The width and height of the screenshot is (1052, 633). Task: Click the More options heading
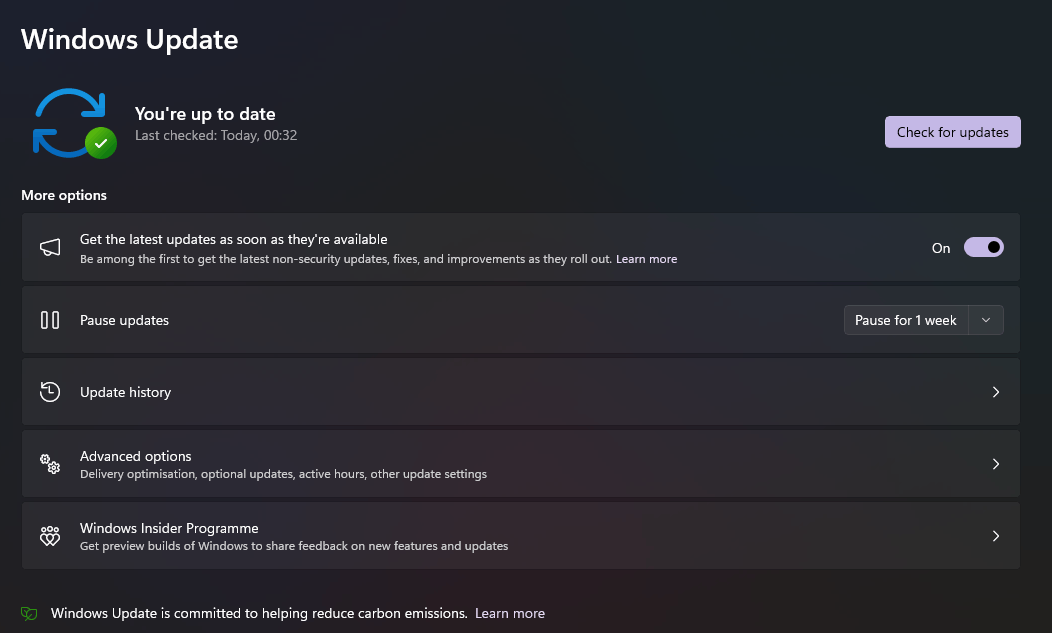pyautogui.click(x=64, y=195)
